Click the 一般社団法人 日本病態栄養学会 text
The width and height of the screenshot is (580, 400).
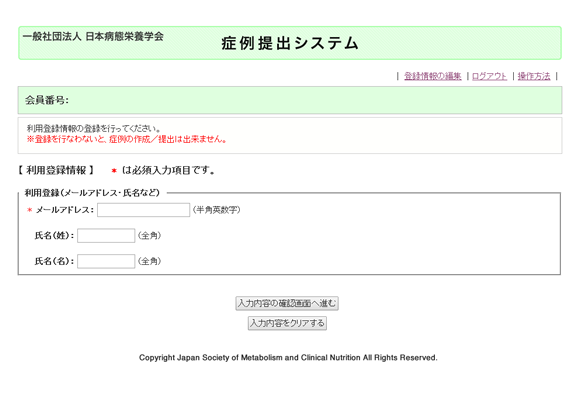pos(93,36)
